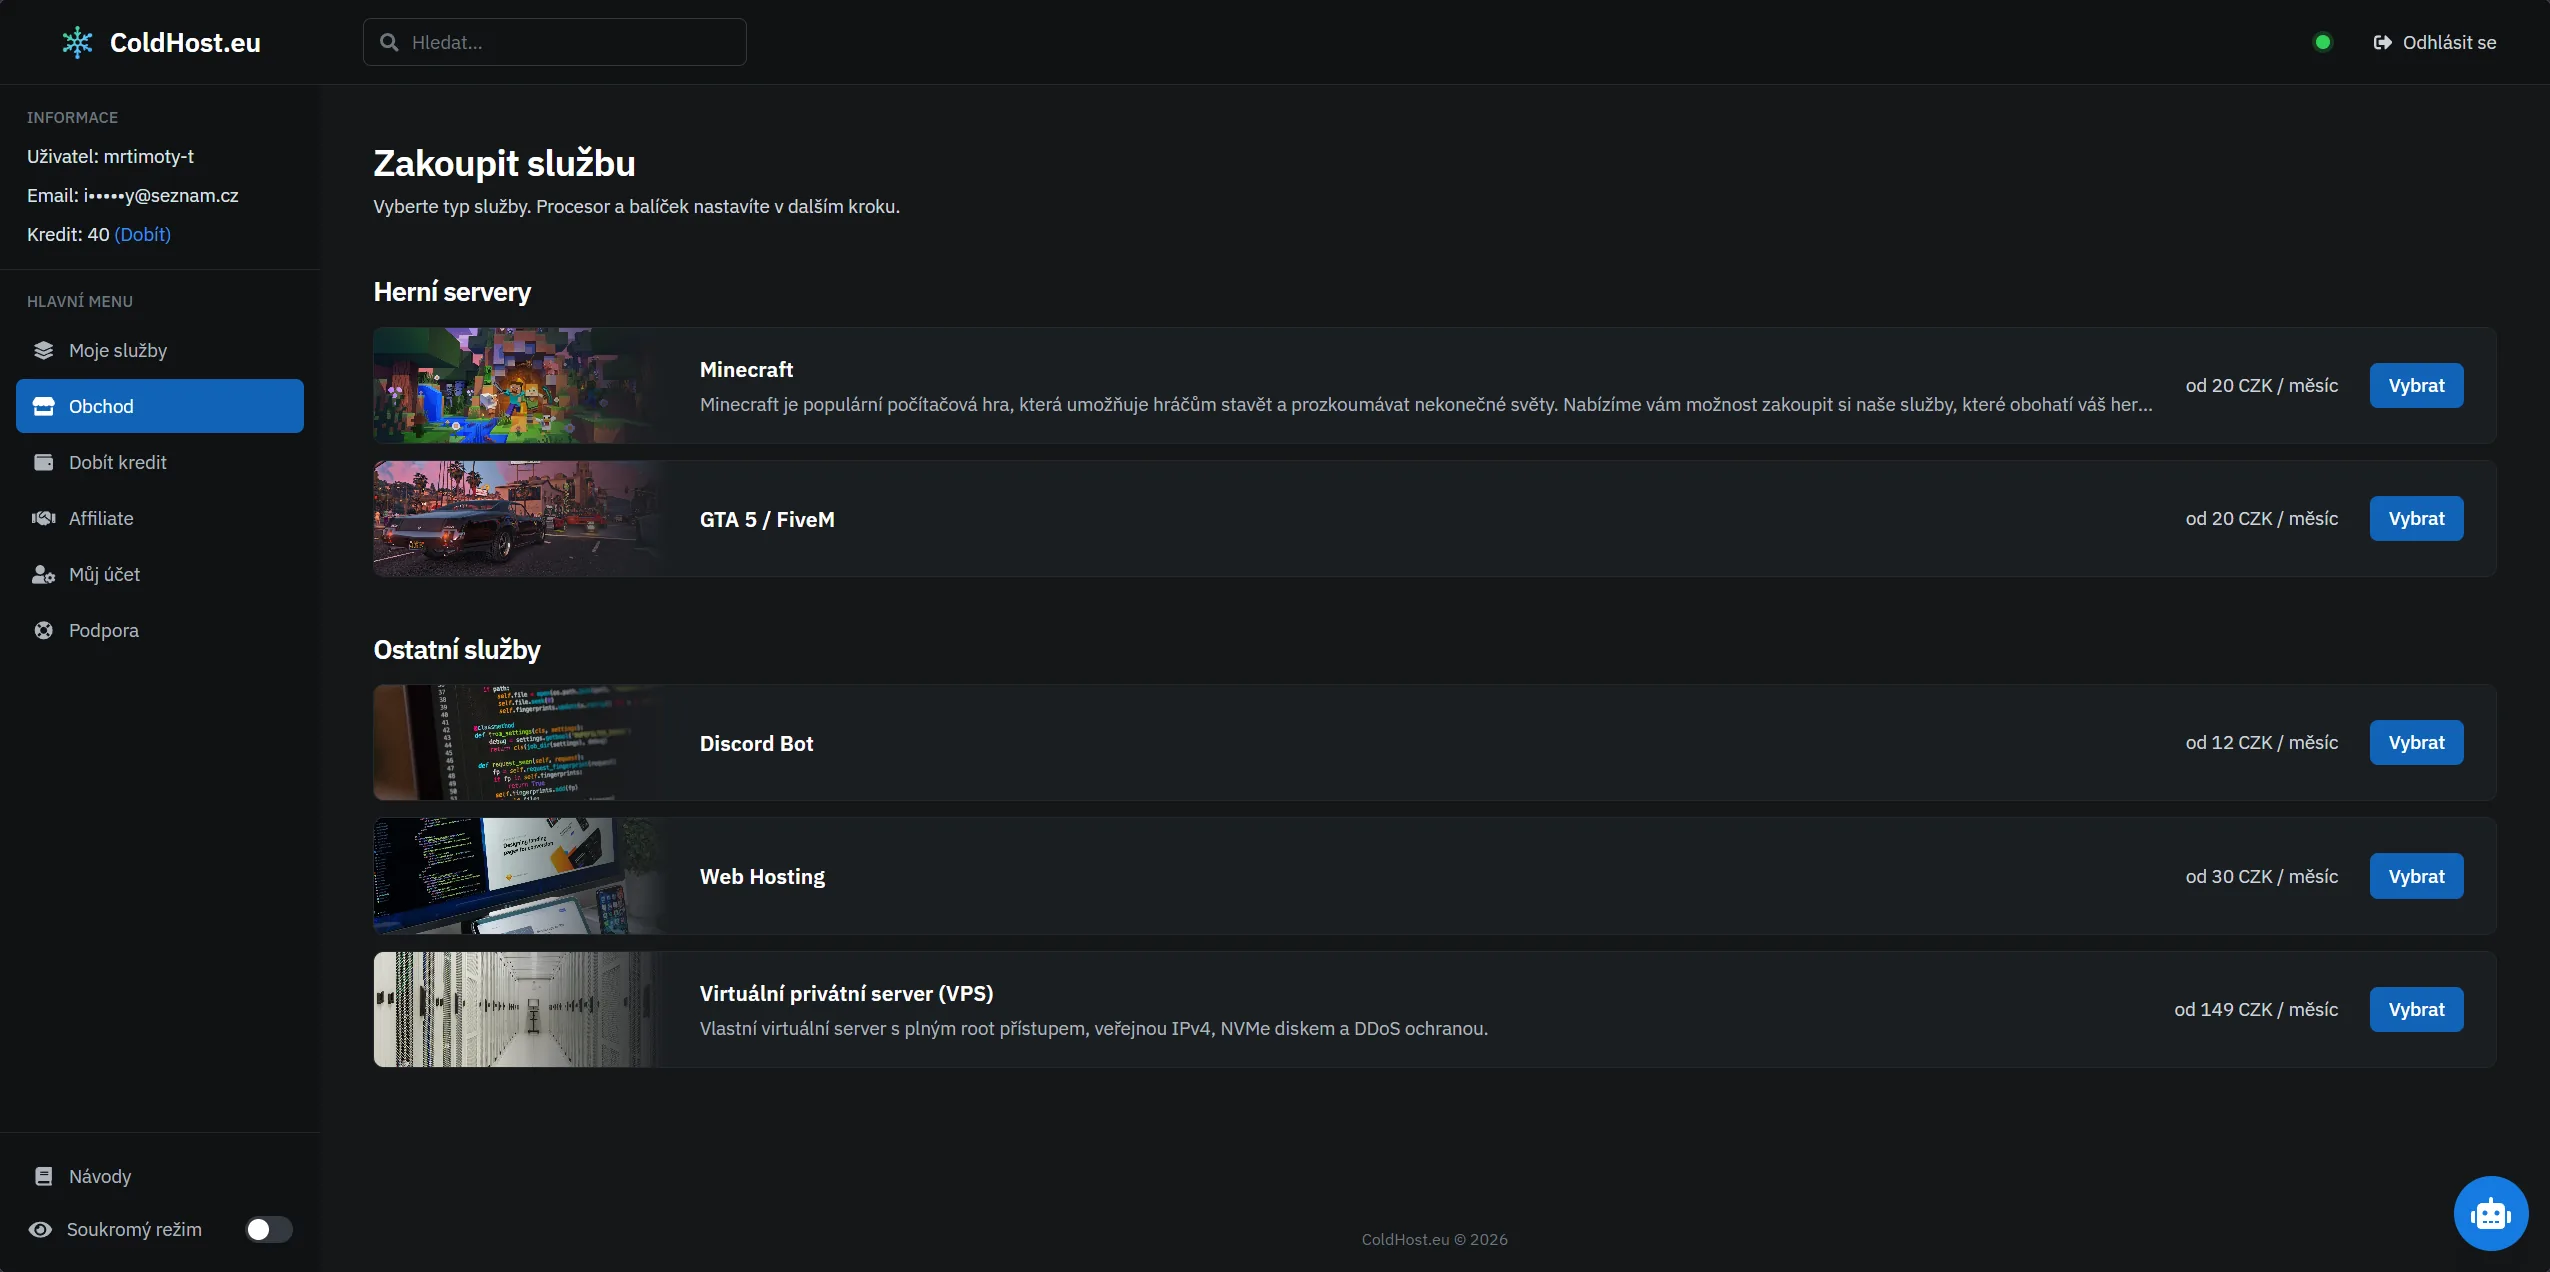The width and height of the screenshot is (2550, 1272).
Task: Open Návody in sidebar
Action: [x=160, y=1176]
